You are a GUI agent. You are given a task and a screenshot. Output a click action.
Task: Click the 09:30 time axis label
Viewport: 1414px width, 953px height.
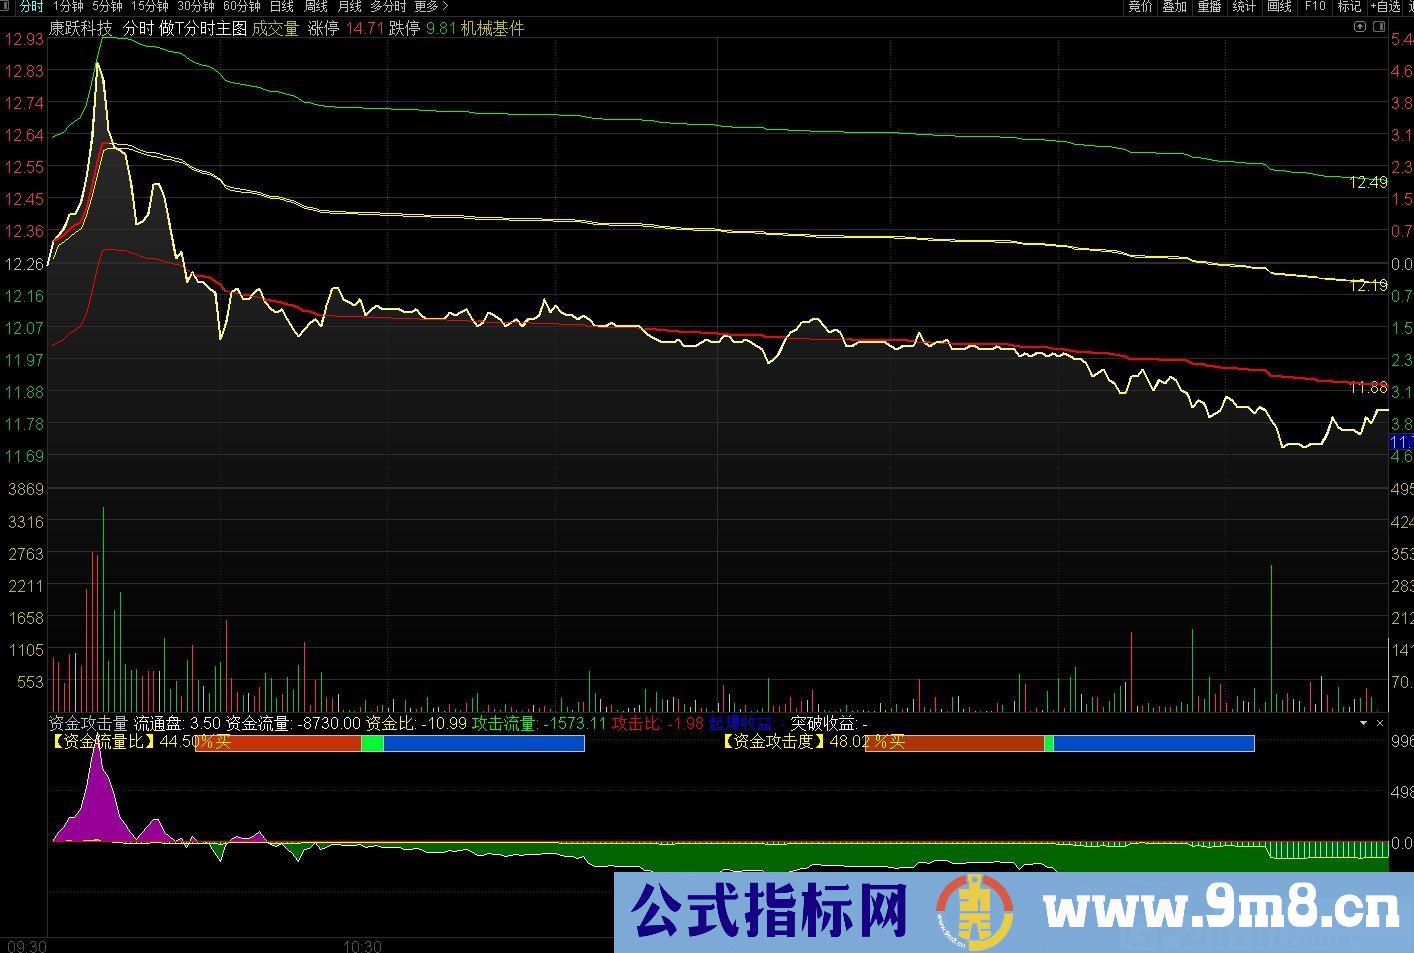click(26, 946)
